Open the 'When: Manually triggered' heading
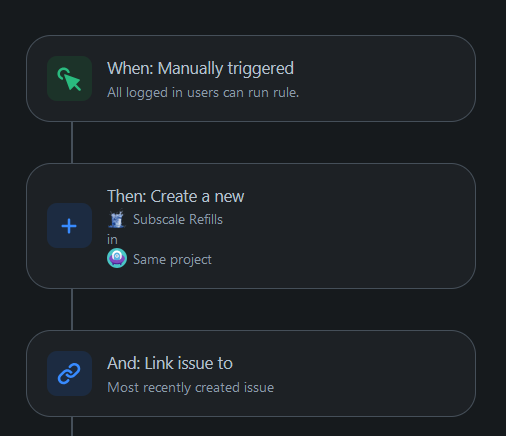Screen dimensions: 507x436 point(200,69)
